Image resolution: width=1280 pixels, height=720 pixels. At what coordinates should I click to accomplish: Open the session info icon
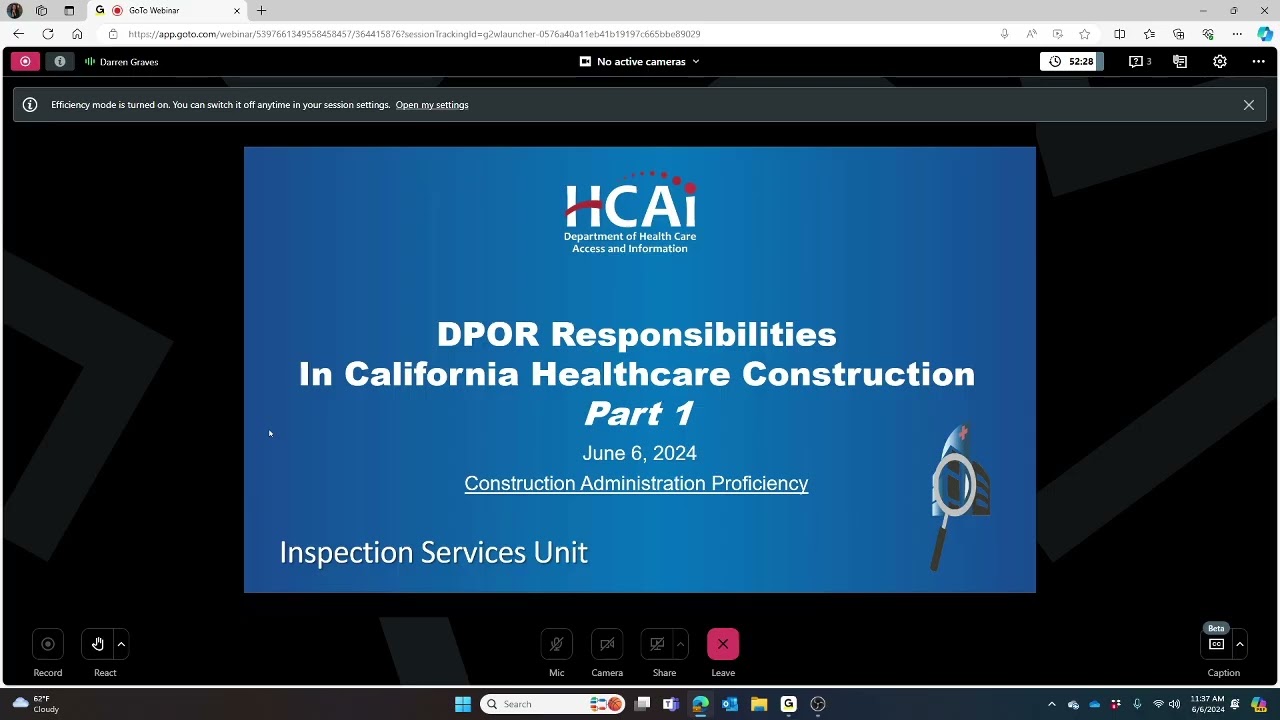[x=60, y=61]
